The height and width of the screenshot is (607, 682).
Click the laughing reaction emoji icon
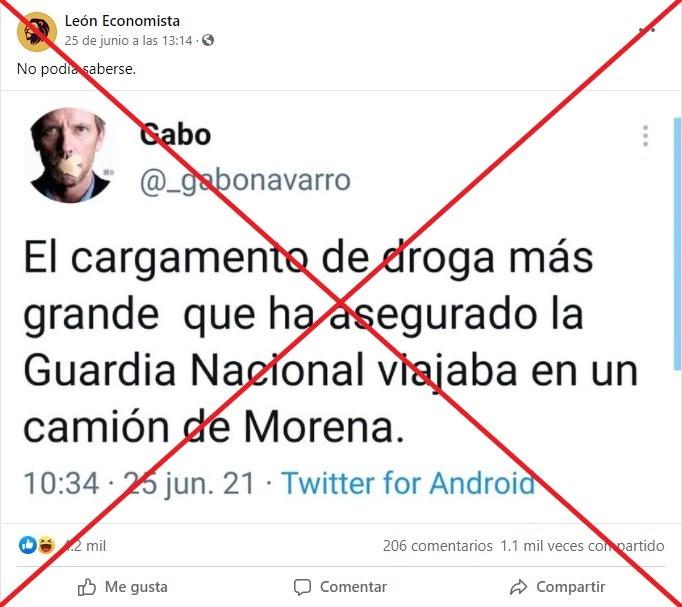click(x=46, y=545)
